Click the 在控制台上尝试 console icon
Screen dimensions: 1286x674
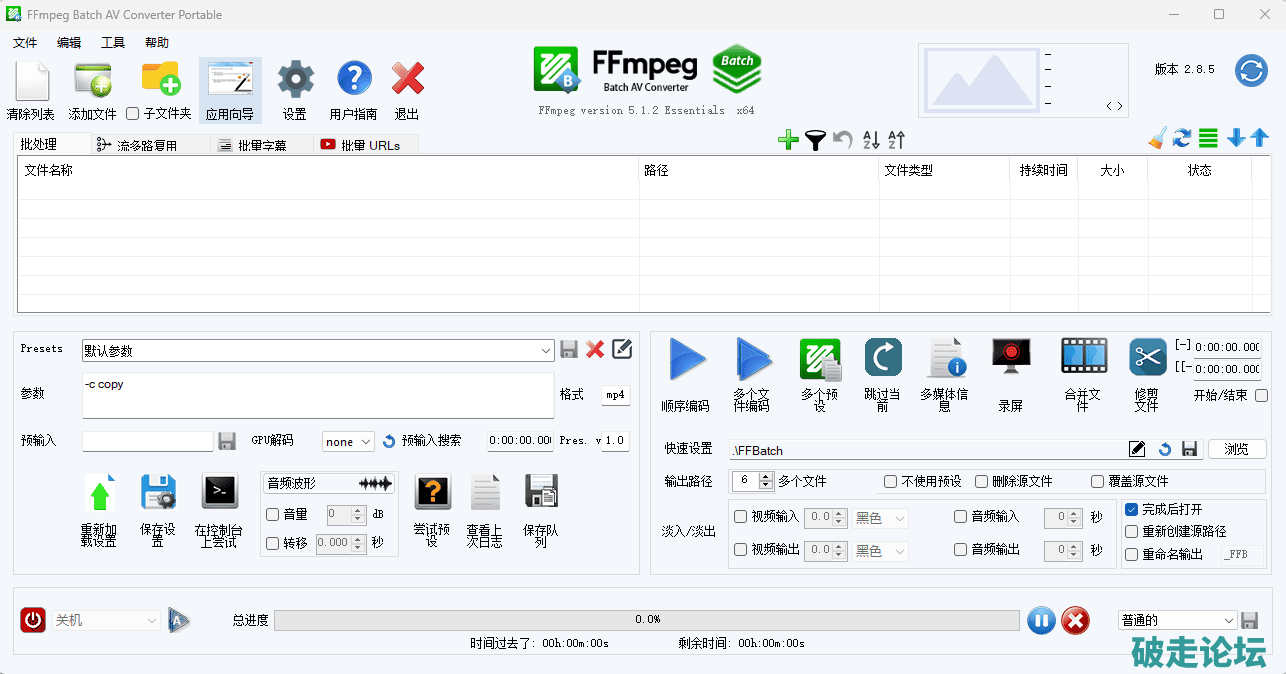coord(219,492)
